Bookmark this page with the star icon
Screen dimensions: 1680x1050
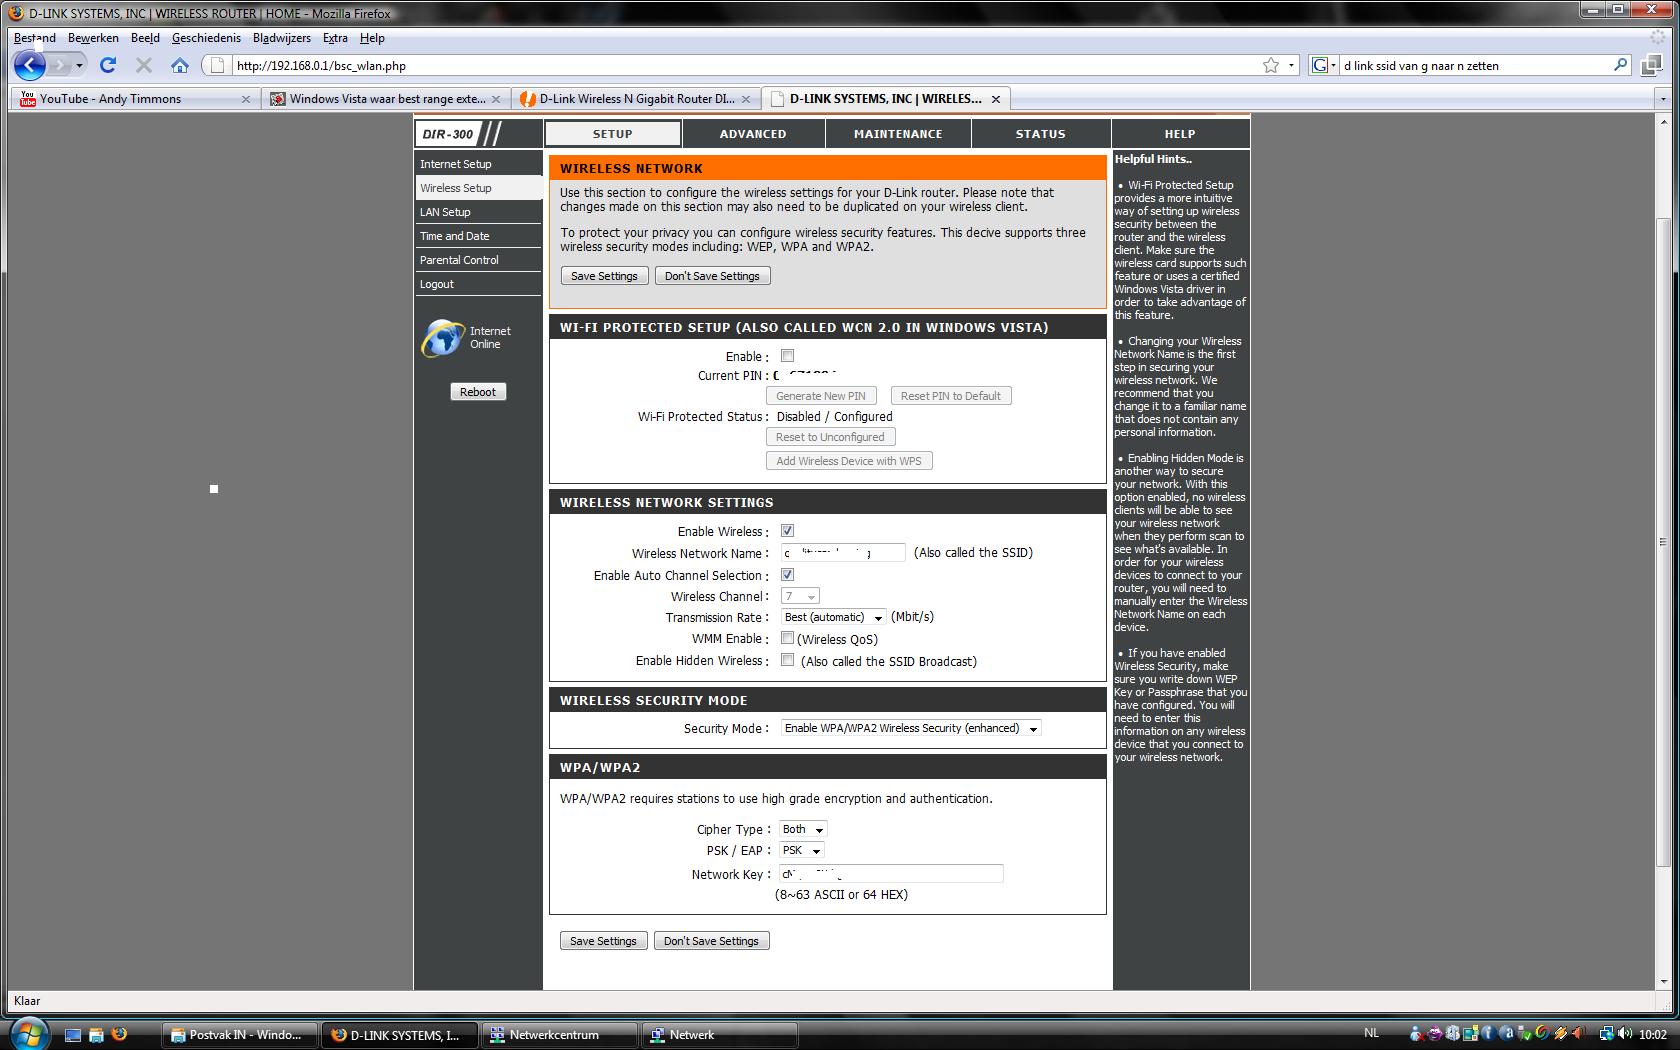point(1270,65)
